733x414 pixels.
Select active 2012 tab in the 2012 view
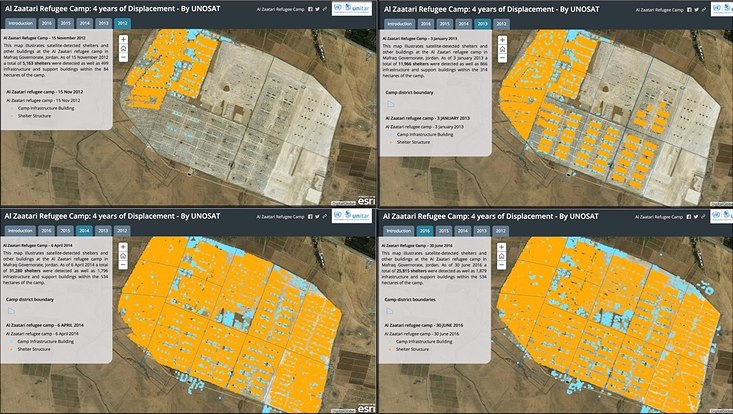pos(122,23)
